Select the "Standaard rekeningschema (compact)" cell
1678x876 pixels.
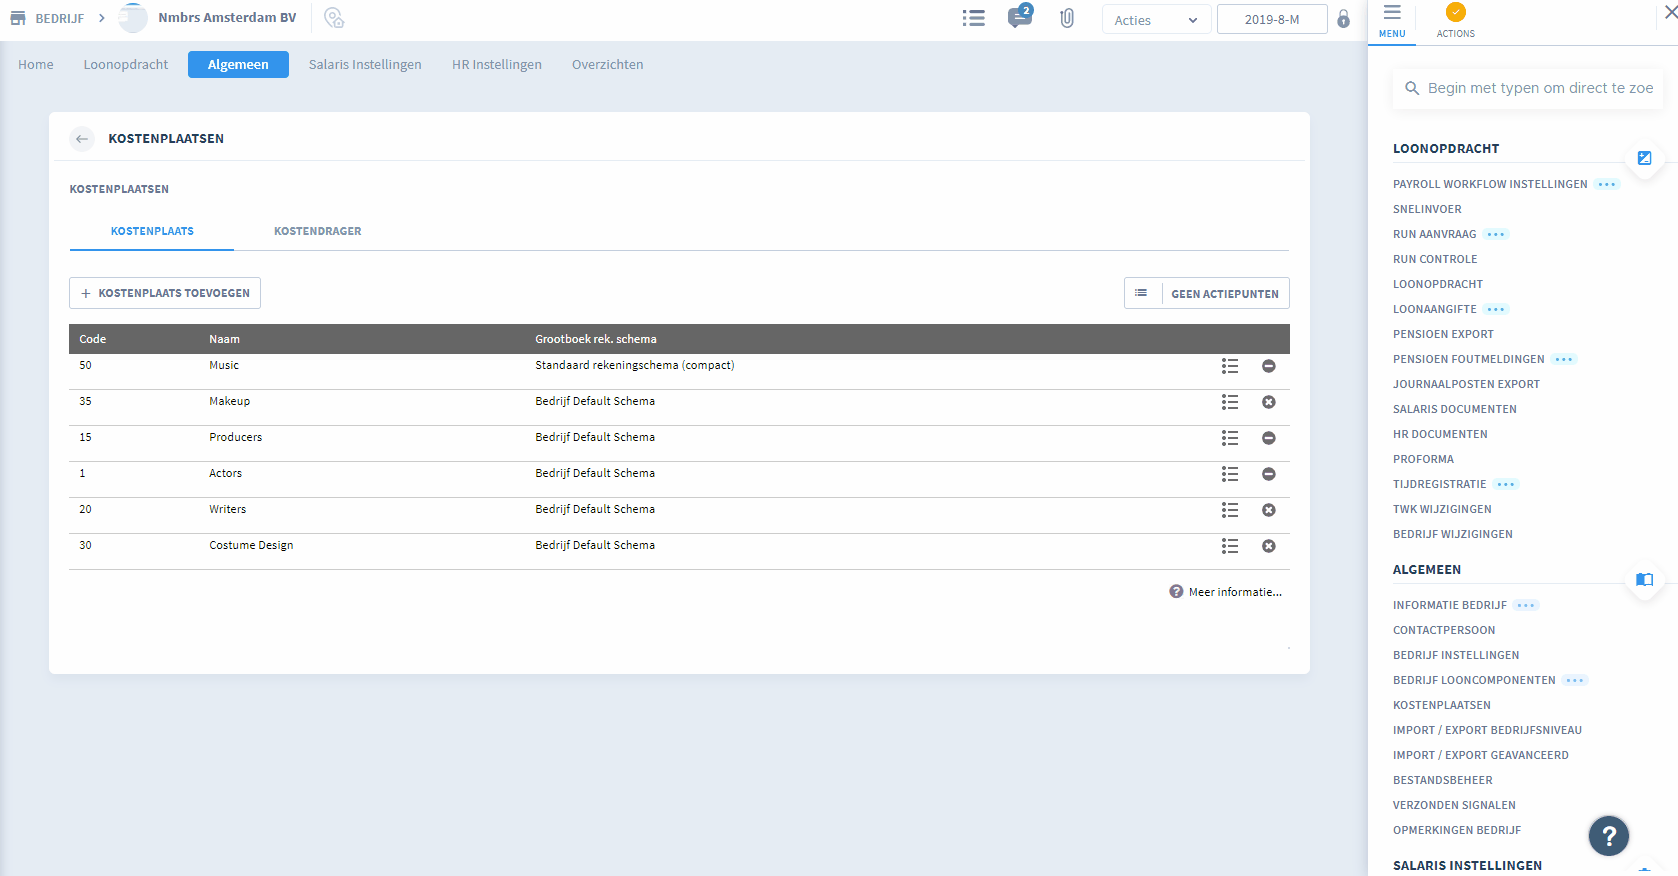(635, 366)
